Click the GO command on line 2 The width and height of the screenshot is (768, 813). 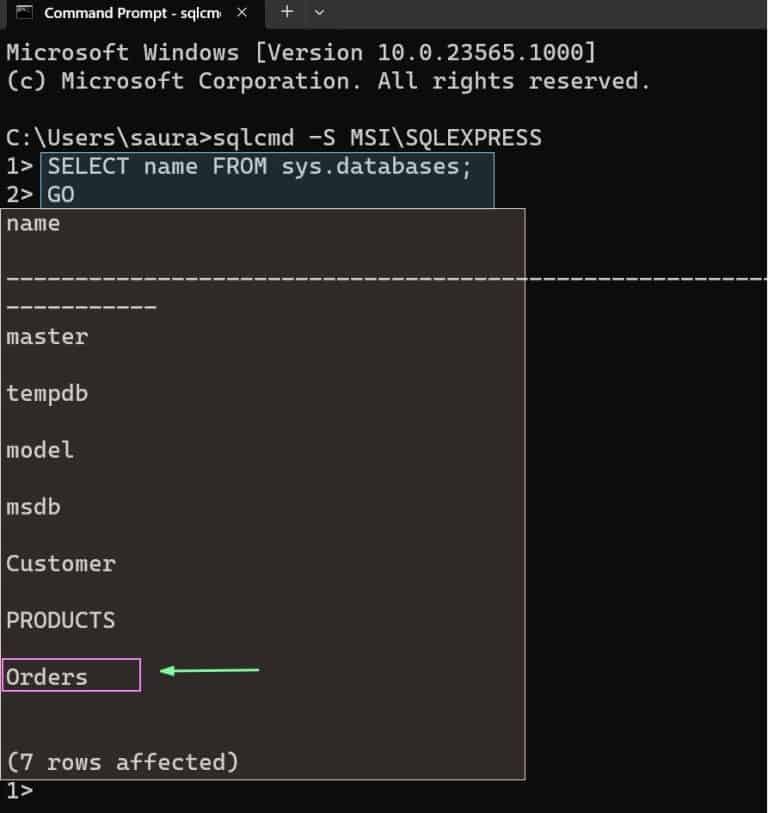pyautogui.click(x=62, y=194)
